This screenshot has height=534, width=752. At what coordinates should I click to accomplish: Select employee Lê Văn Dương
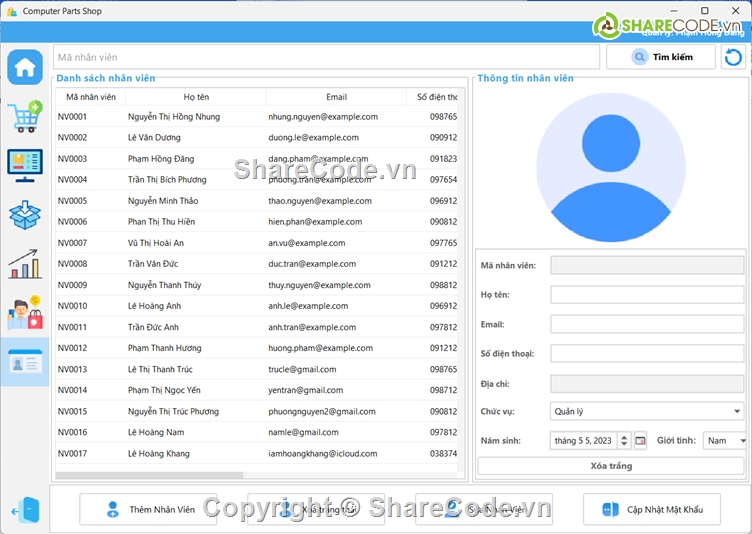(154, 138)
